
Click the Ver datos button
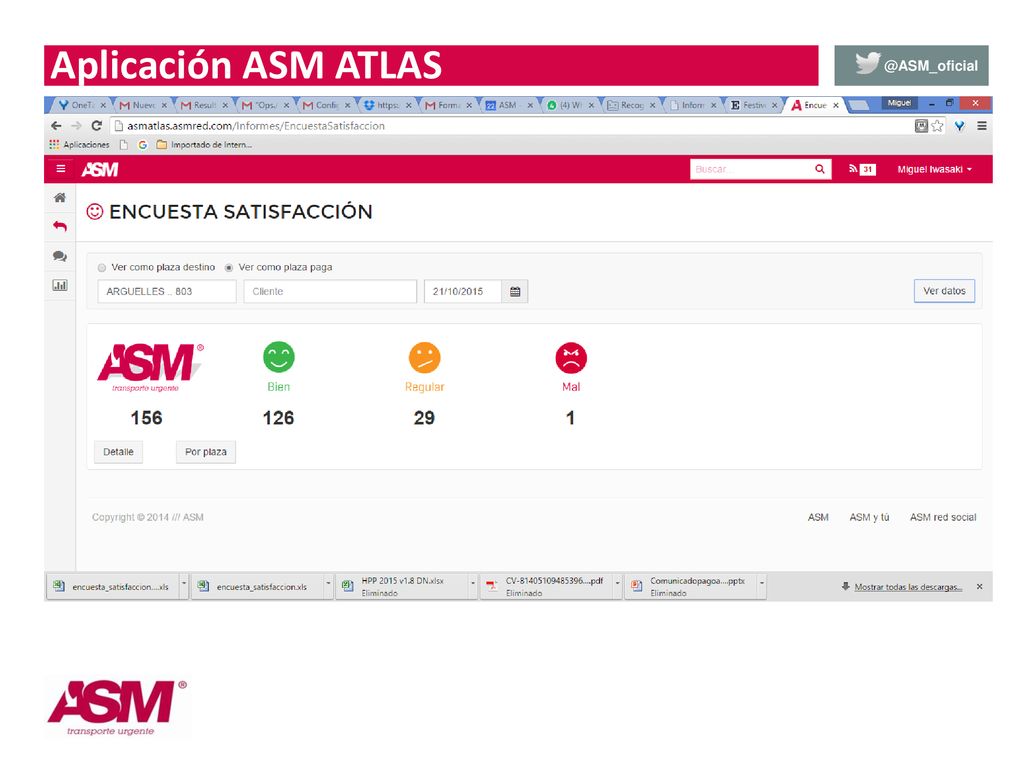pyautogui.click(x=944, y=291)
